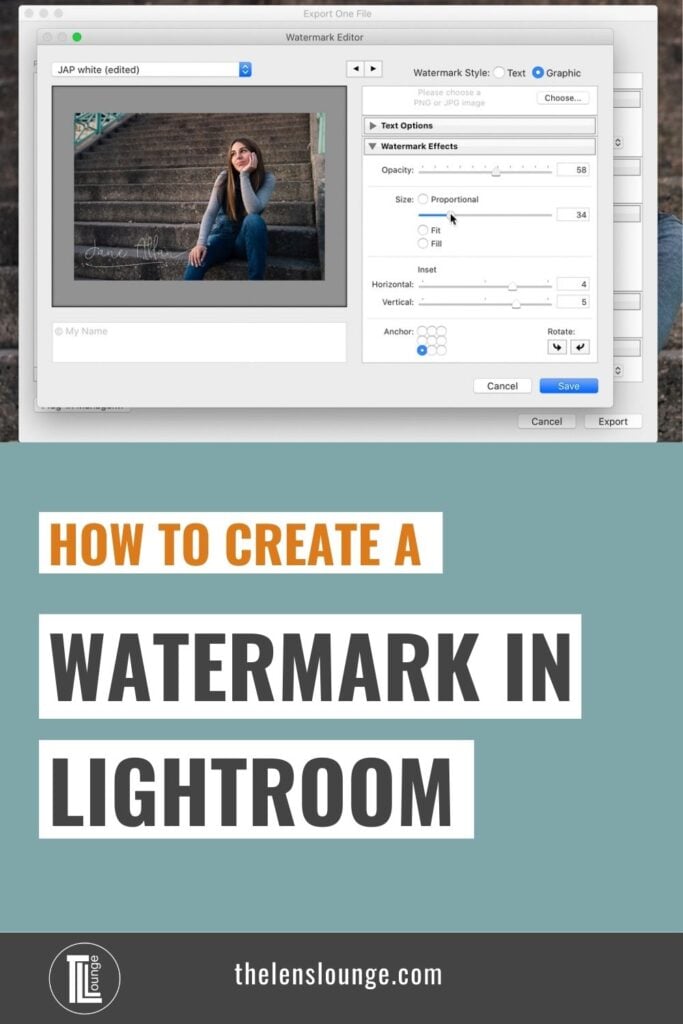Click thelenslounge.com text in footer
Image resolution: width=683 pixels, height=1024 pixels.
pos(338,974)
